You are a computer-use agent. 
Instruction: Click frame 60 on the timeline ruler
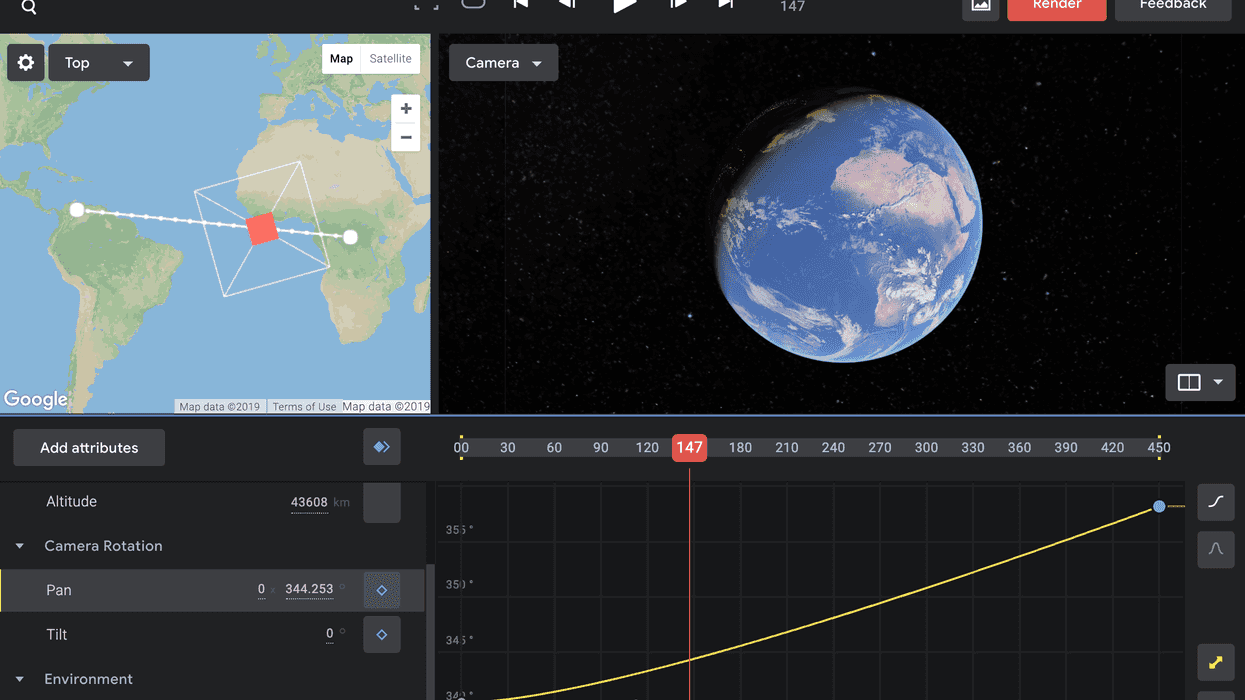tap(554, 448)
